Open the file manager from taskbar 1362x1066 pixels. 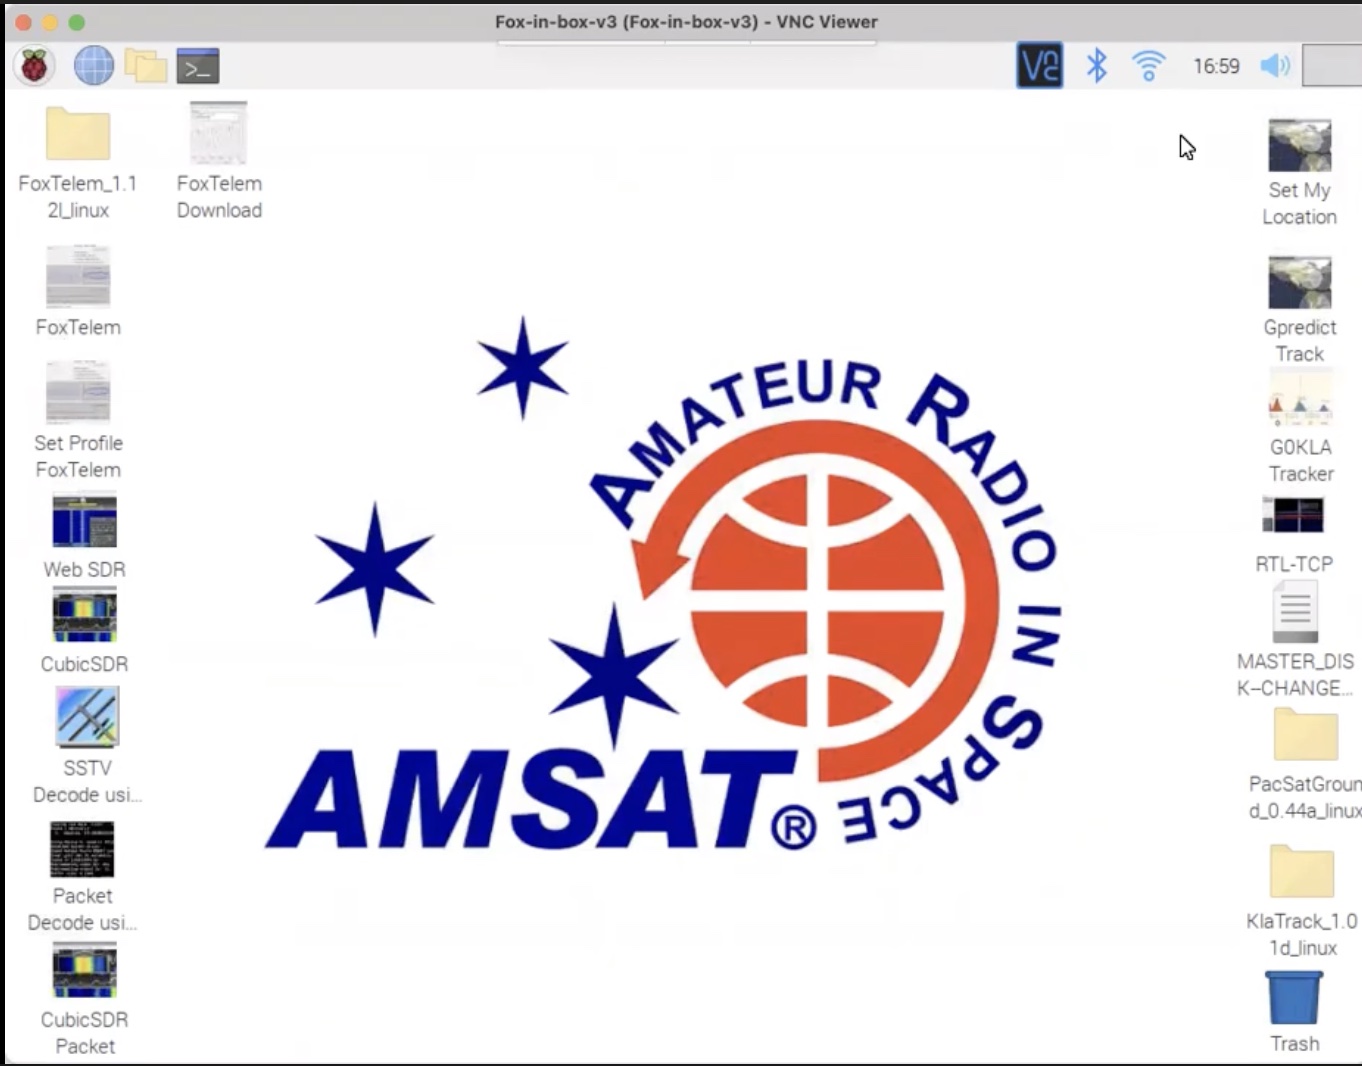[x=146, y=66]
